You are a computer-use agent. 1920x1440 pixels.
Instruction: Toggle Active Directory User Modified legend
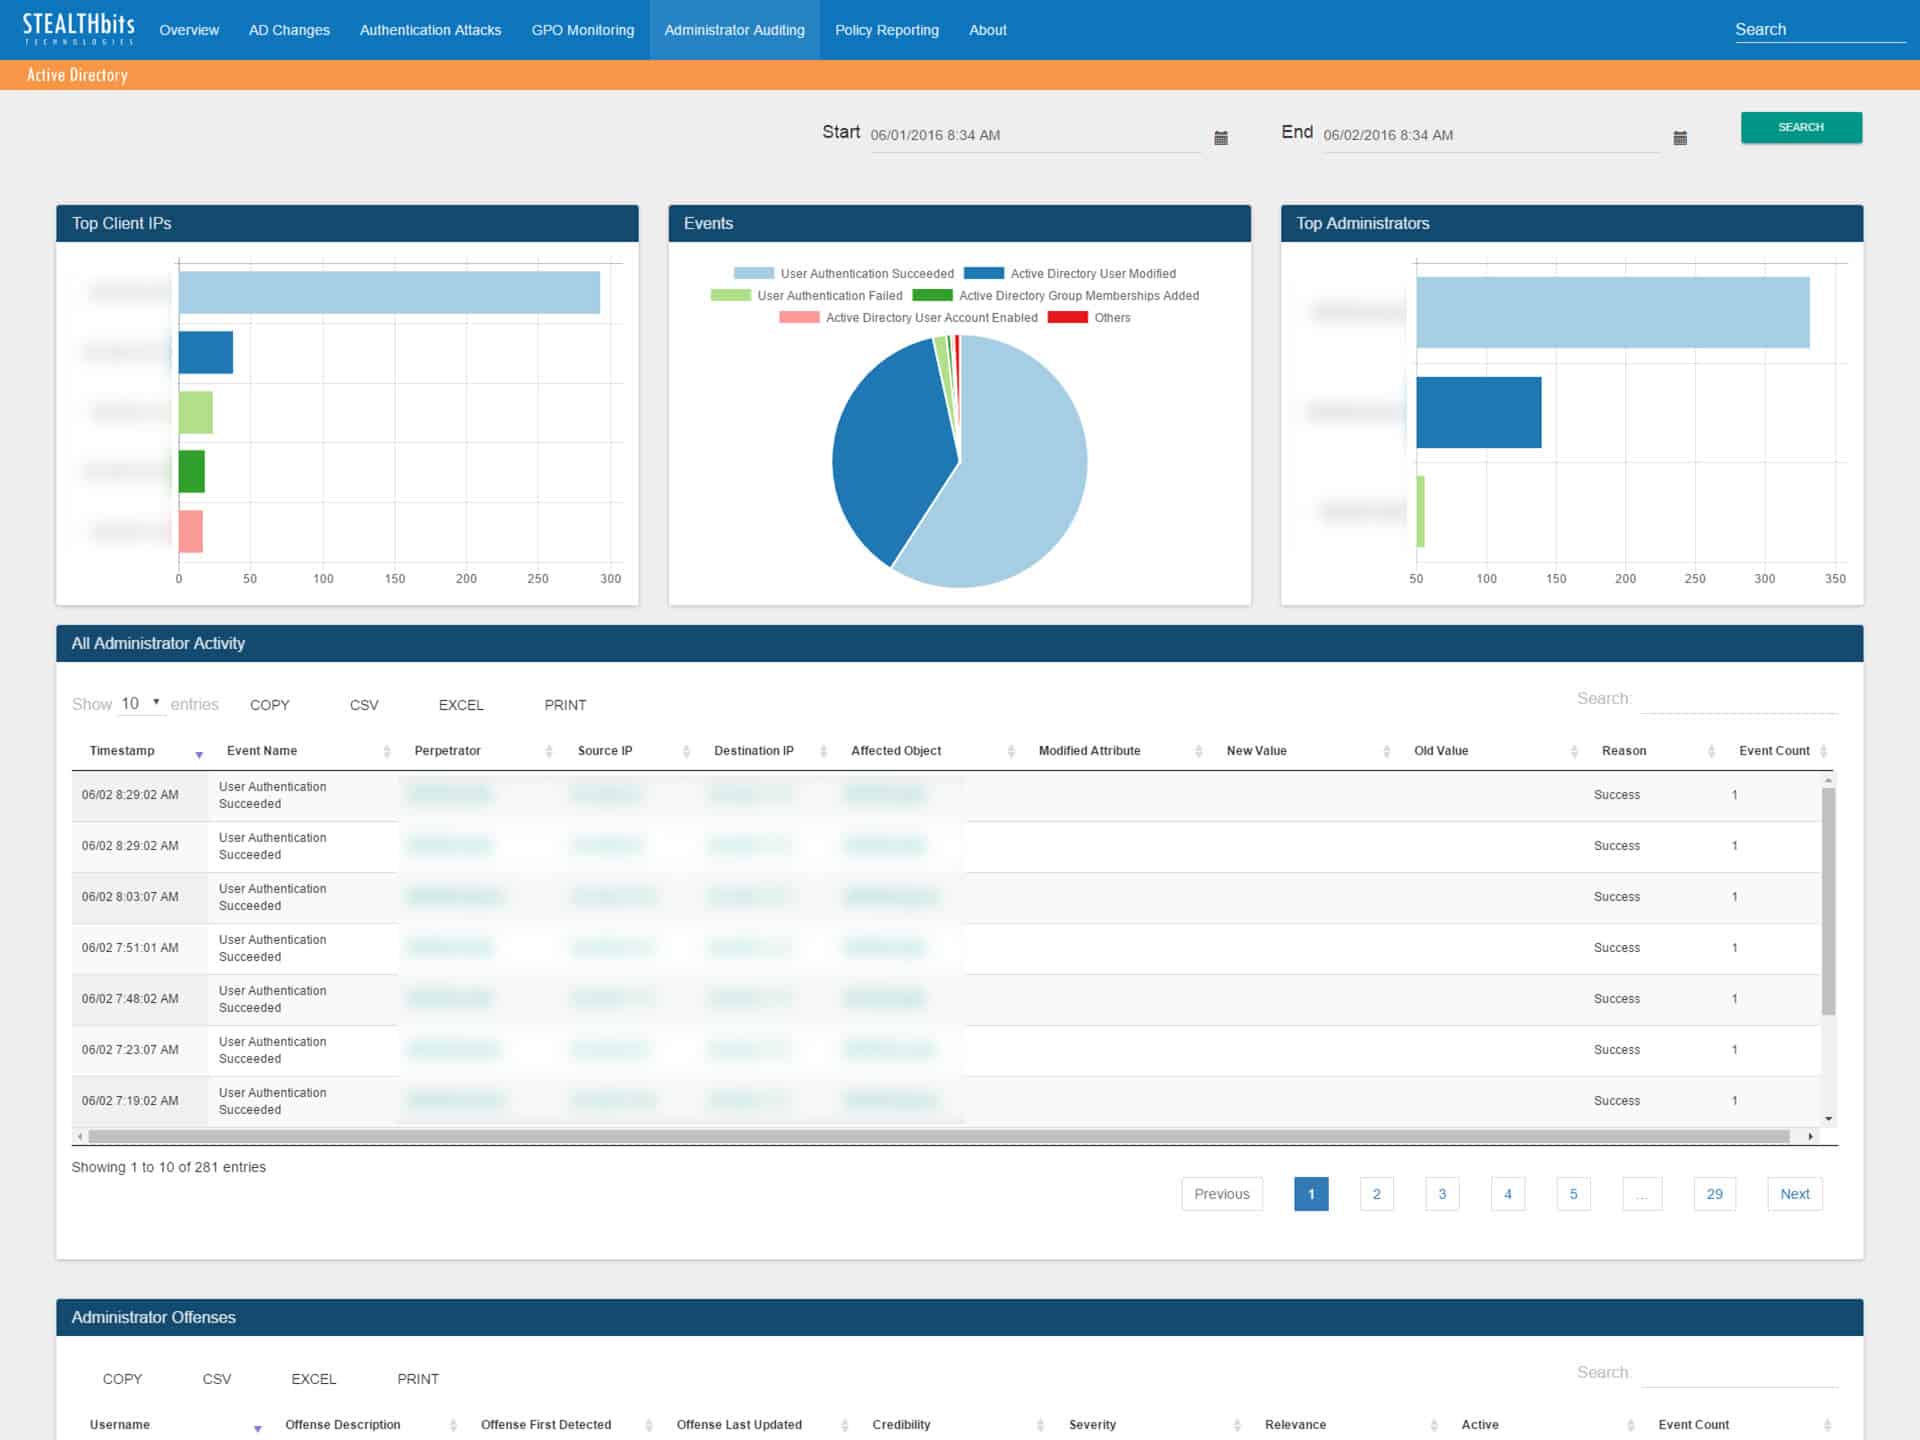(1070, 273)
